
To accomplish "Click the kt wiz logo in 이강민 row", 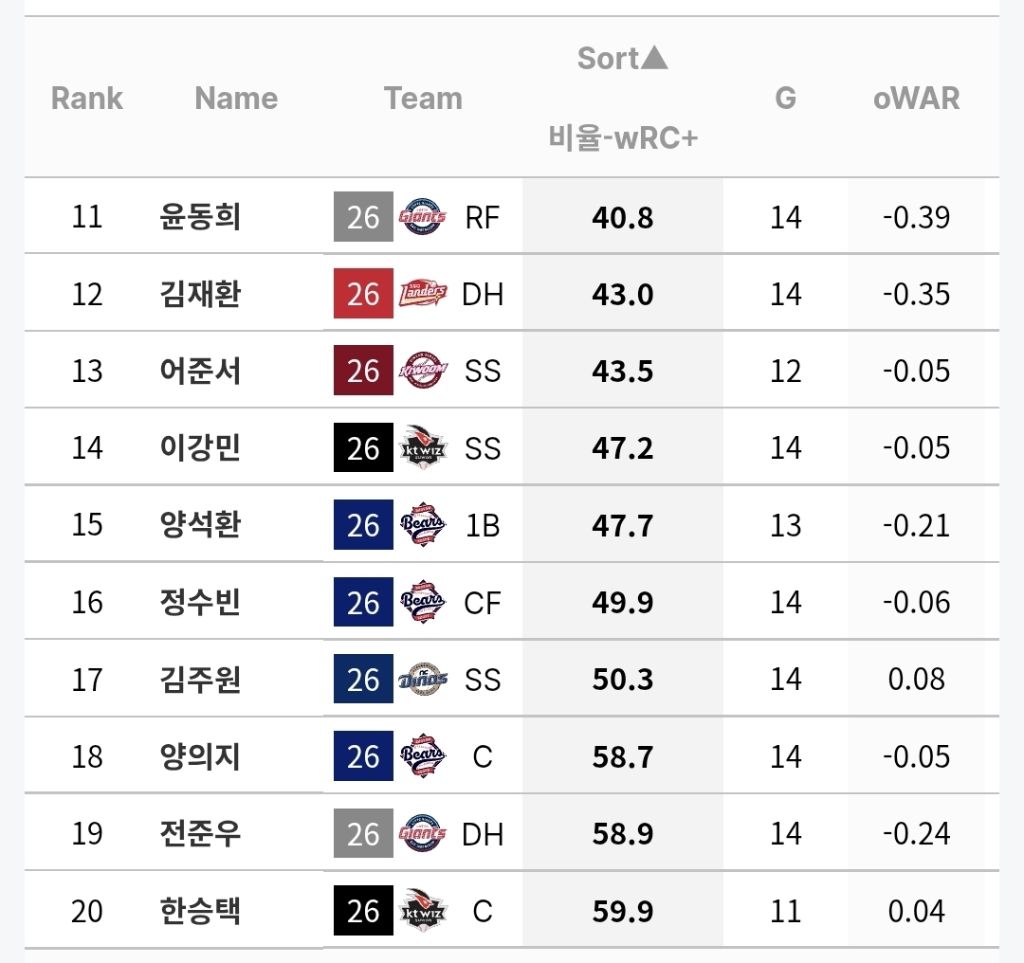I will (x=423, y=448).
